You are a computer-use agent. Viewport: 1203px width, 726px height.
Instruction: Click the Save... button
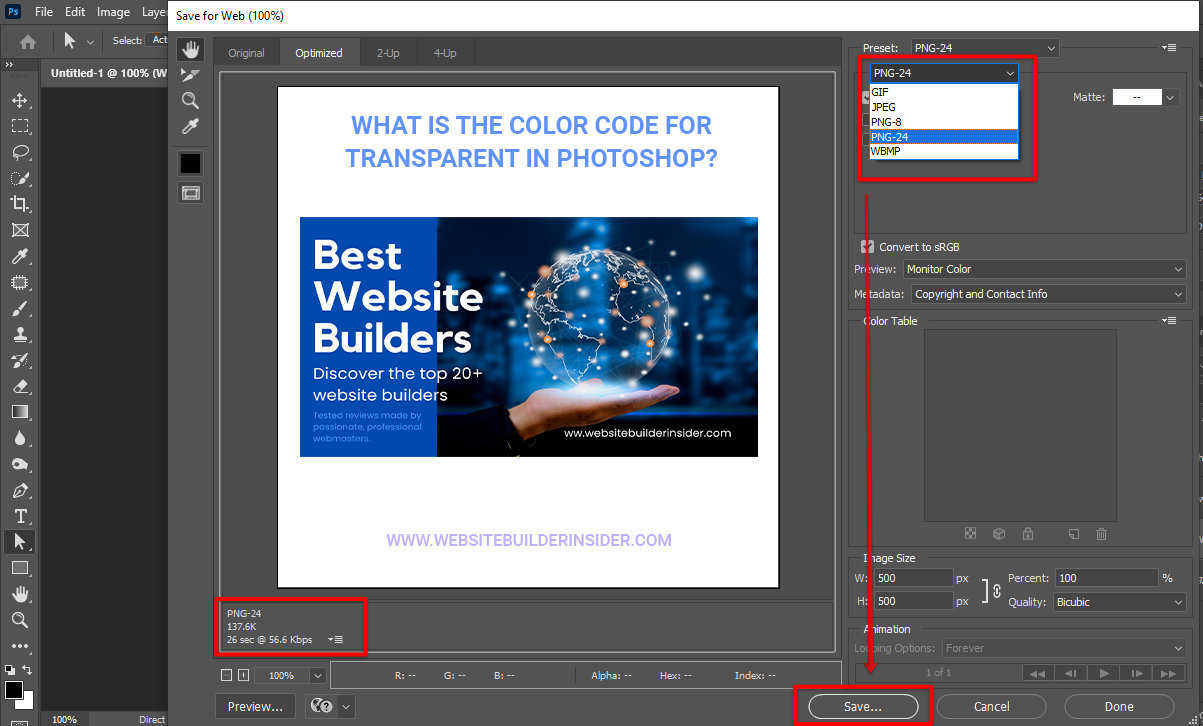click(862, 707)
